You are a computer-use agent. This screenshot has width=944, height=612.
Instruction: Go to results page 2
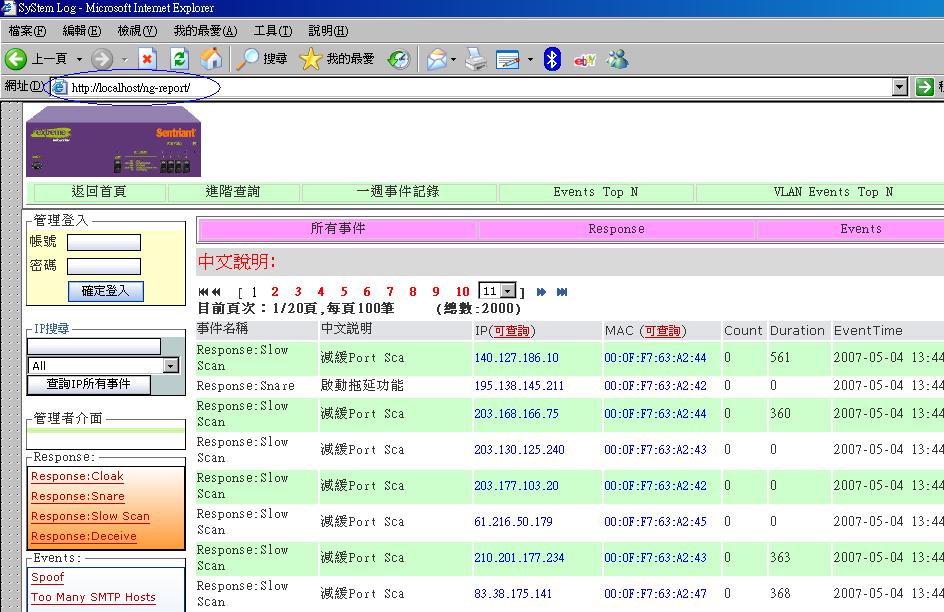[275, 292]
